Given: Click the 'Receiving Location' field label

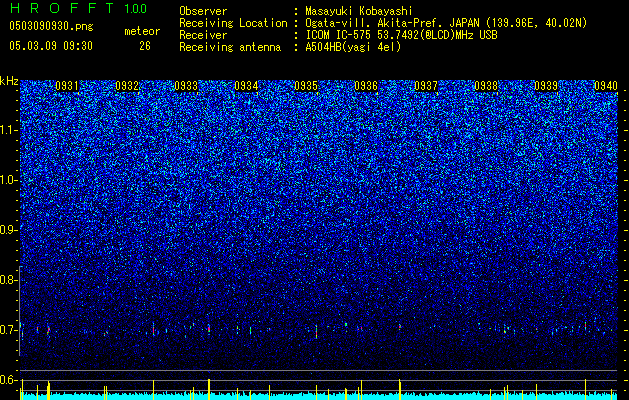Looking at the screenshot, I should (x=233, y=23).
